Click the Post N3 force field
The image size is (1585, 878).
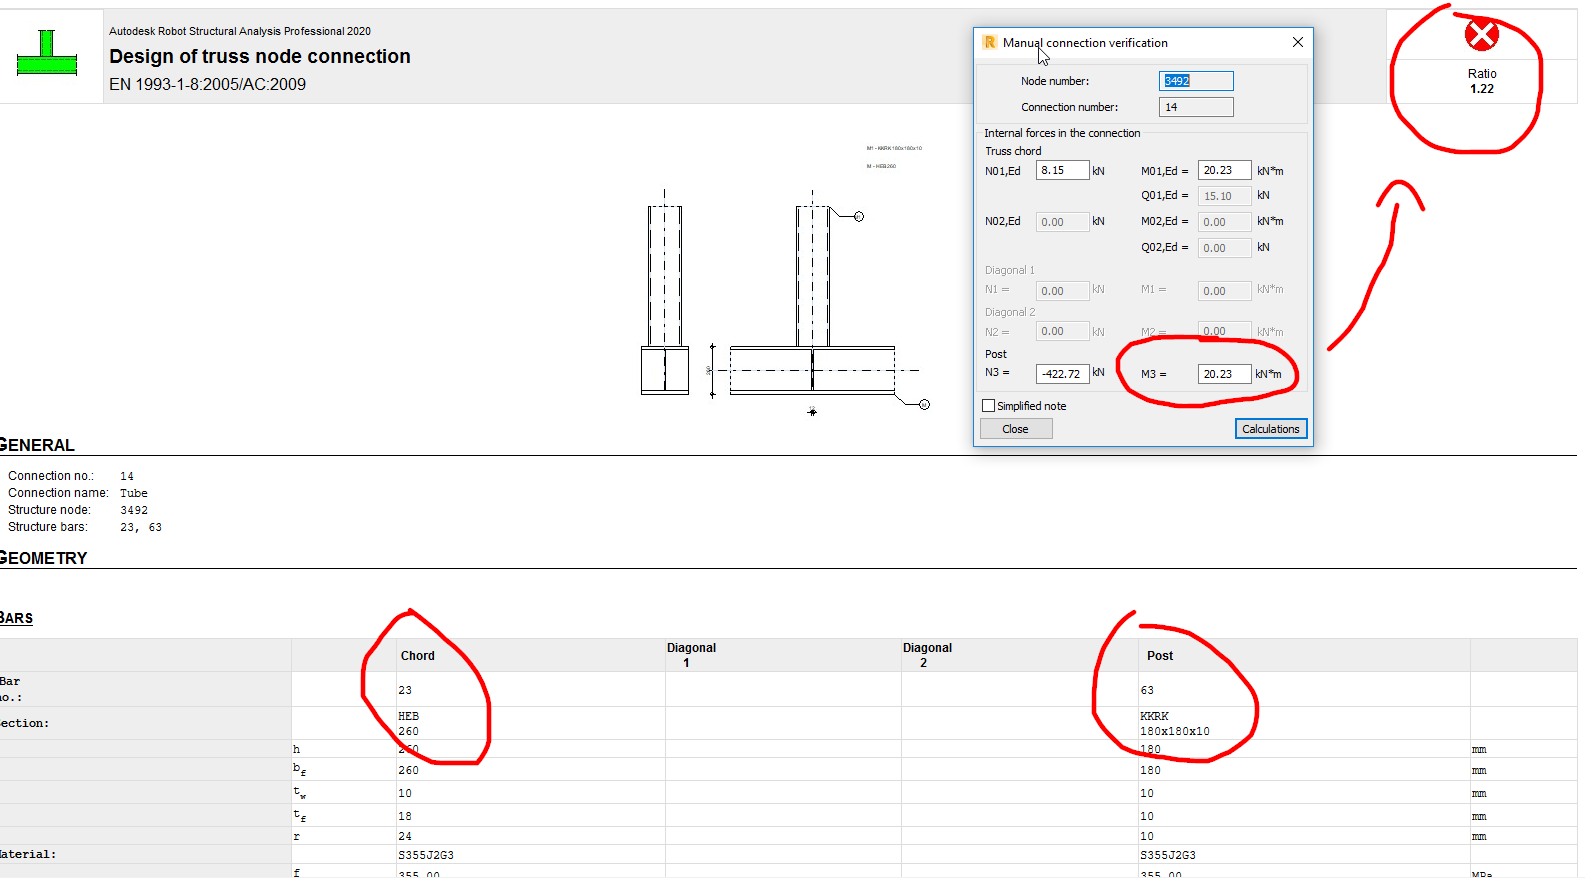coord(1062,374)
